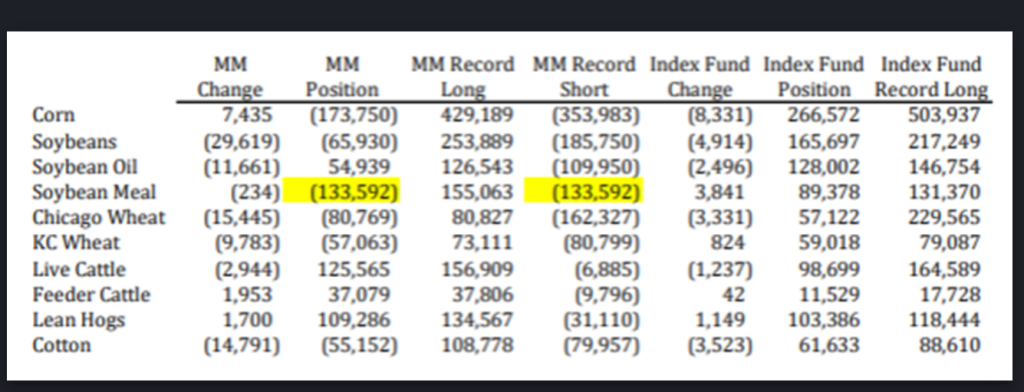1024x392 pixels.
Task: Click the Live Cattle row label
Action: point(79,269)
